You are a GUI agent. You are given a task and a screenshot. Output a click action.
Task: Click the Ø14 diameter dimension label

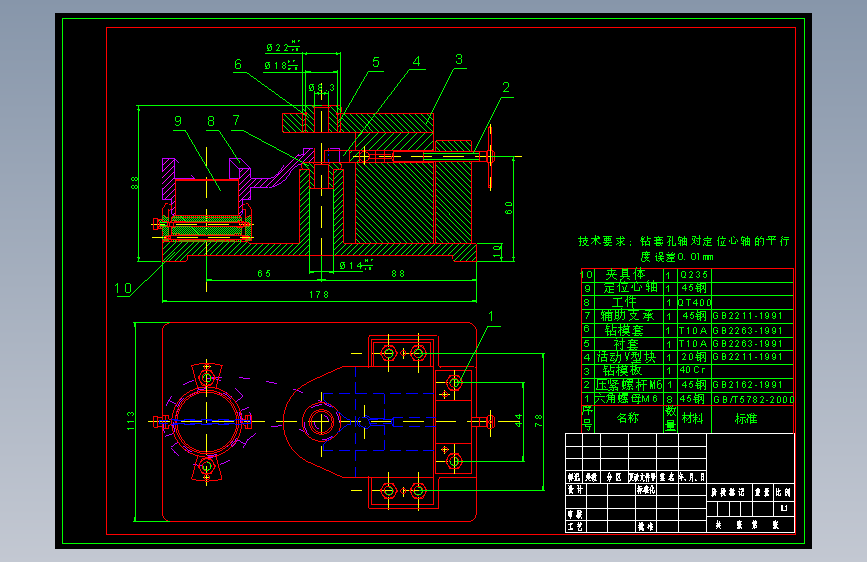coord(356,266)
